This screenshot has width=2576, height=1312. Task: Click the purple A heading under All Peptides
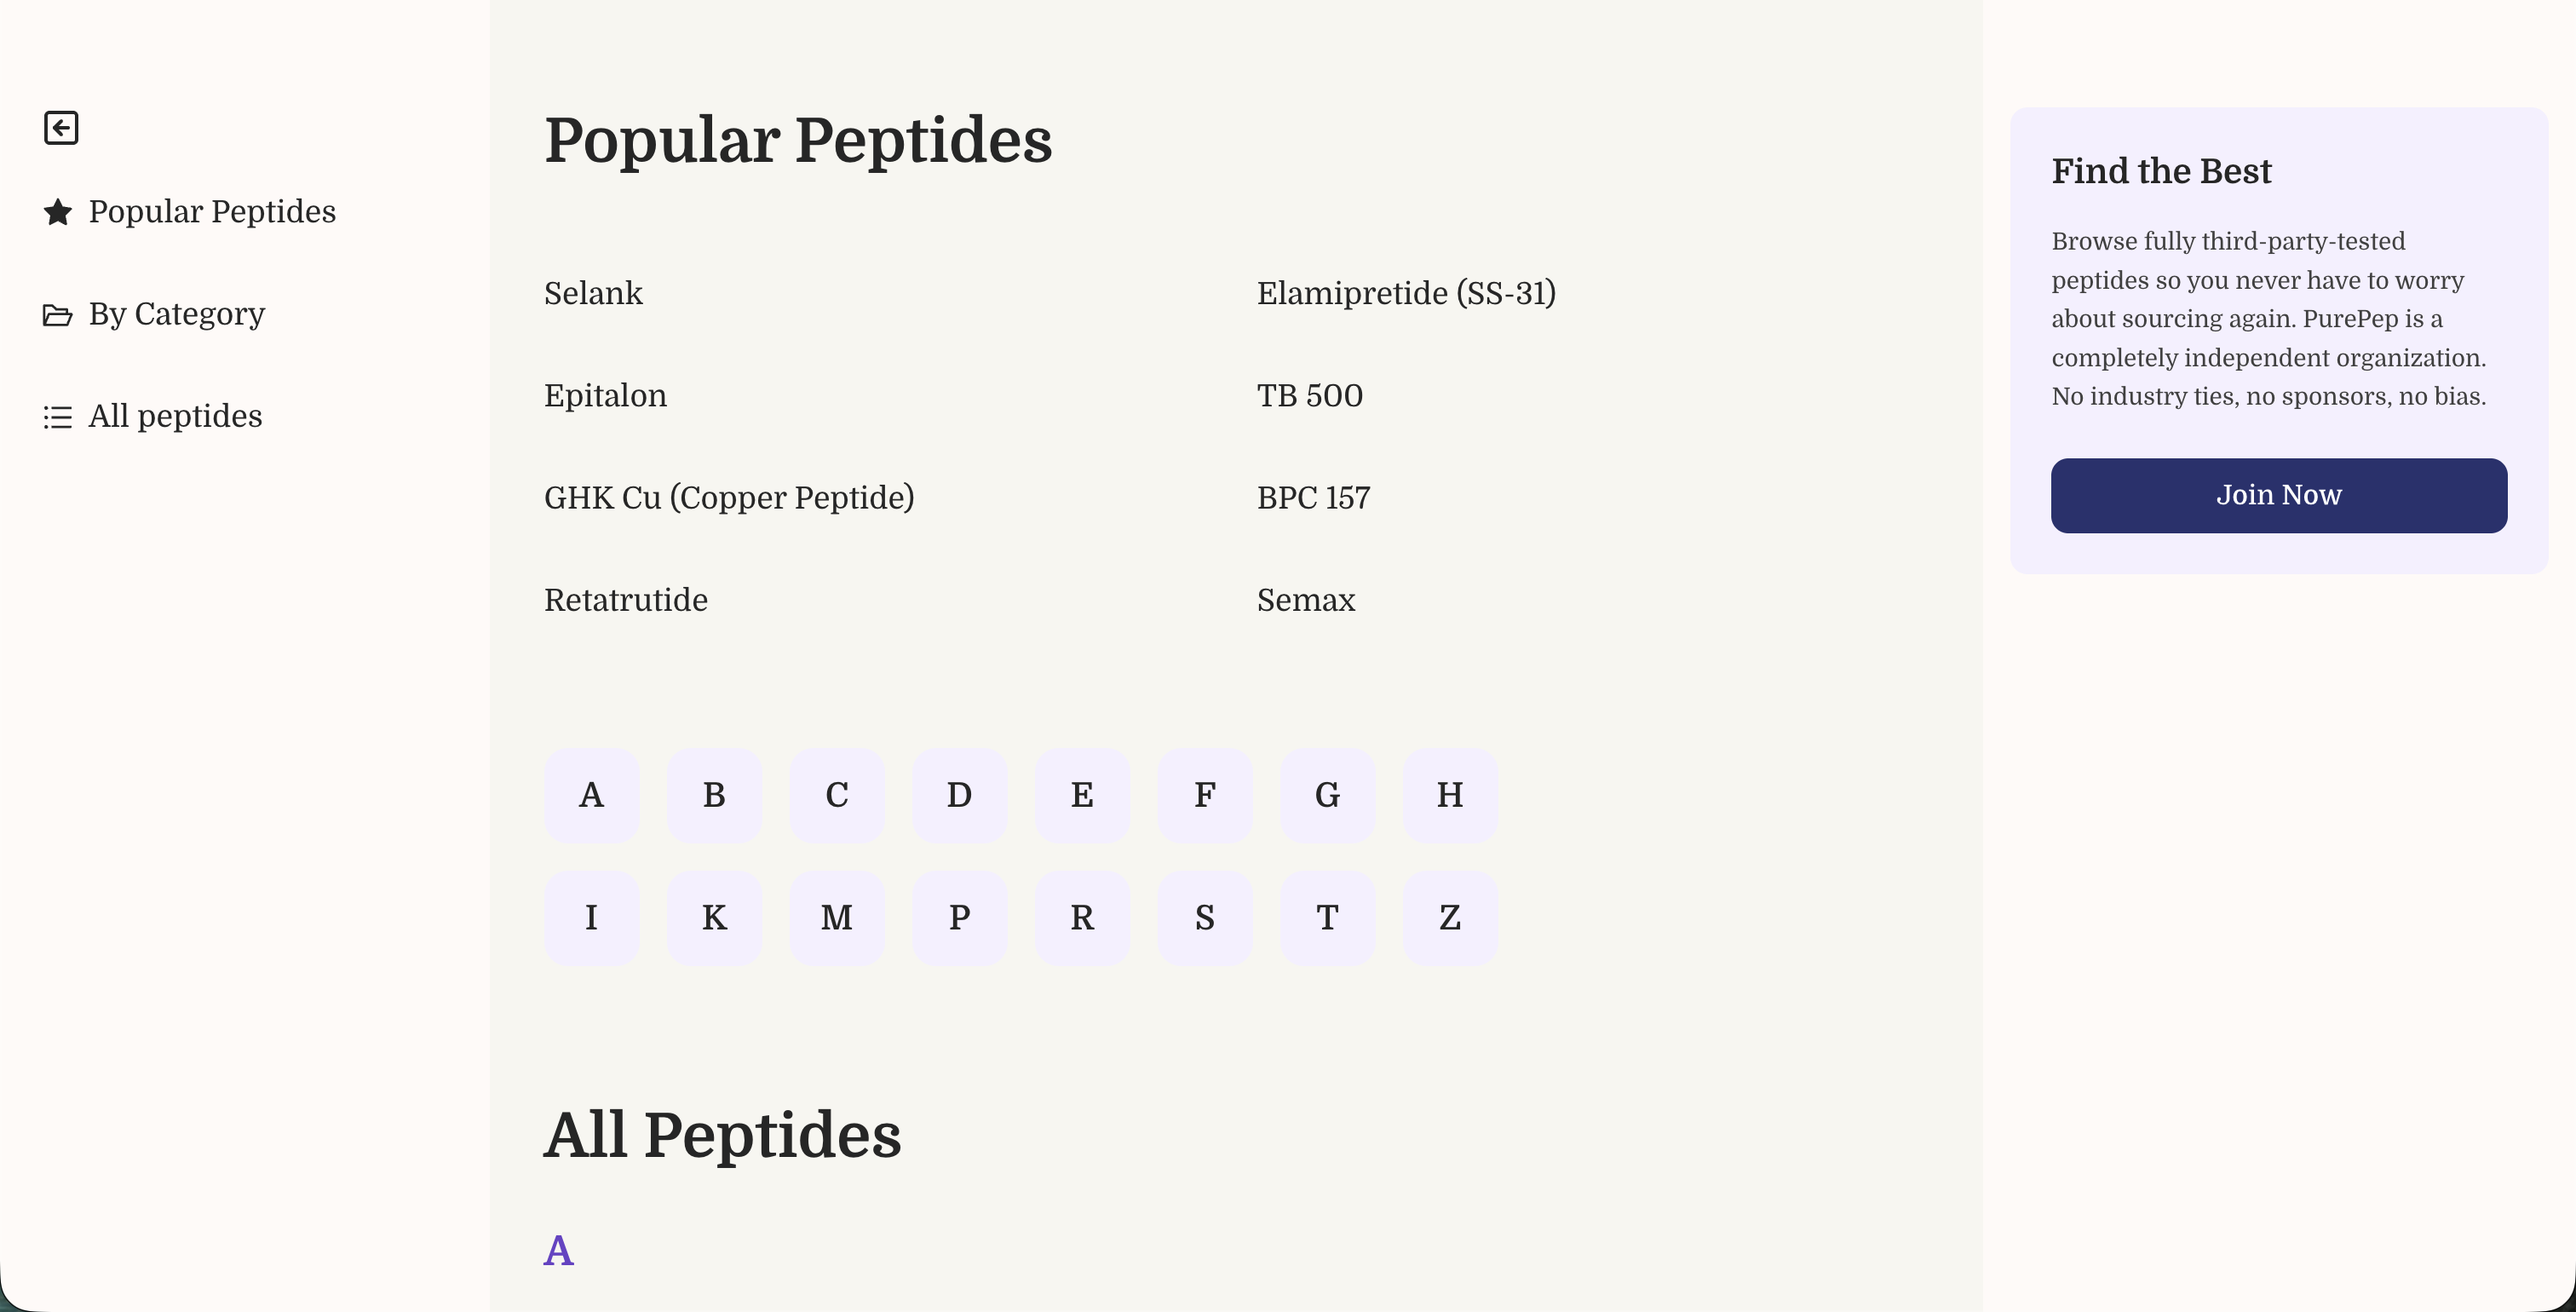[x=558, y=1250]
